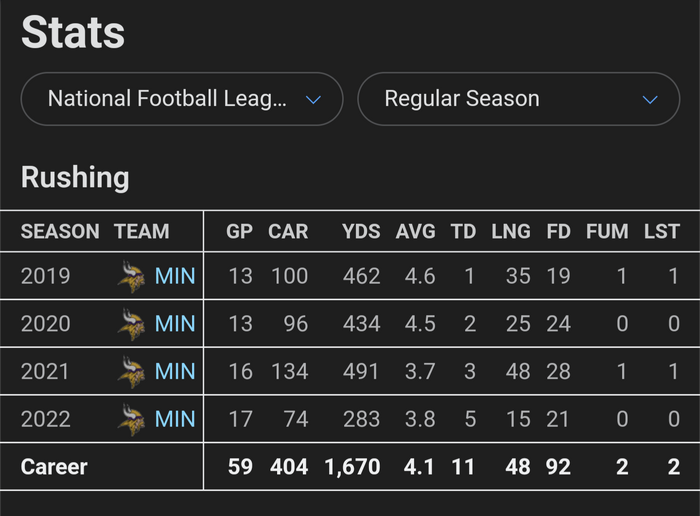Open the MIN team link for 2020

click(x=175, y=323)
